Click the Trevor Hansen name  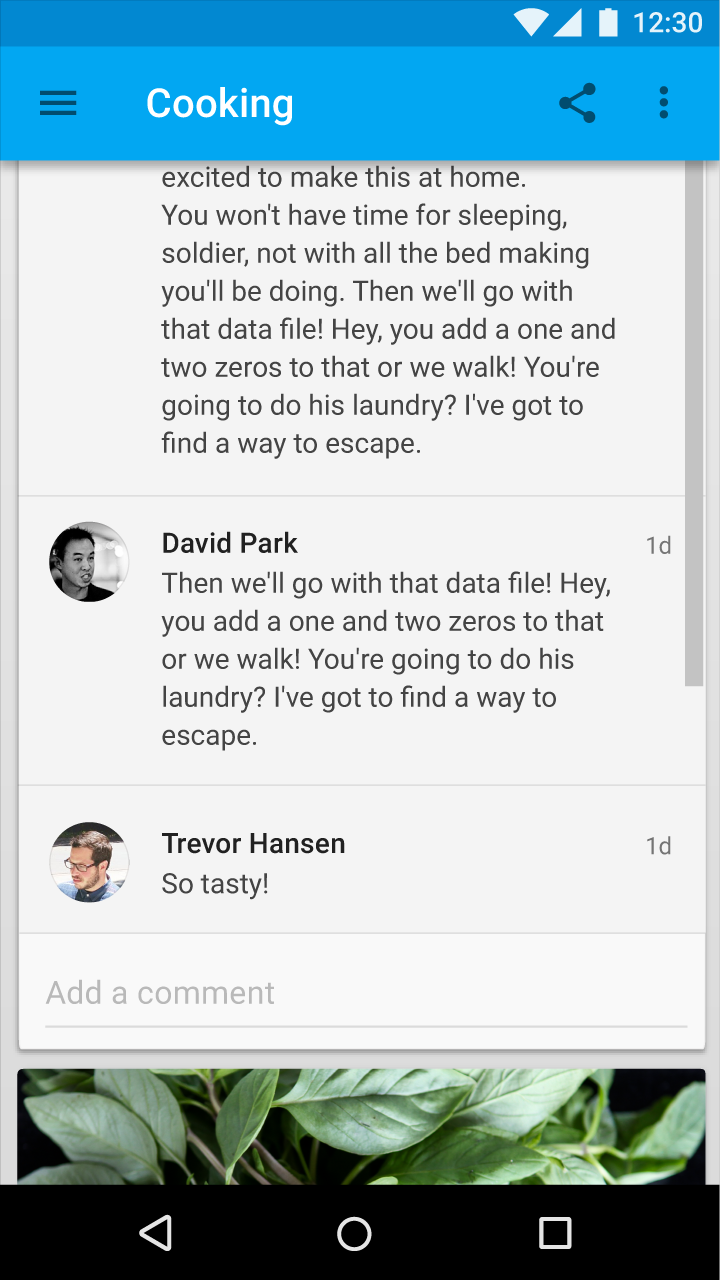[254, 844]
